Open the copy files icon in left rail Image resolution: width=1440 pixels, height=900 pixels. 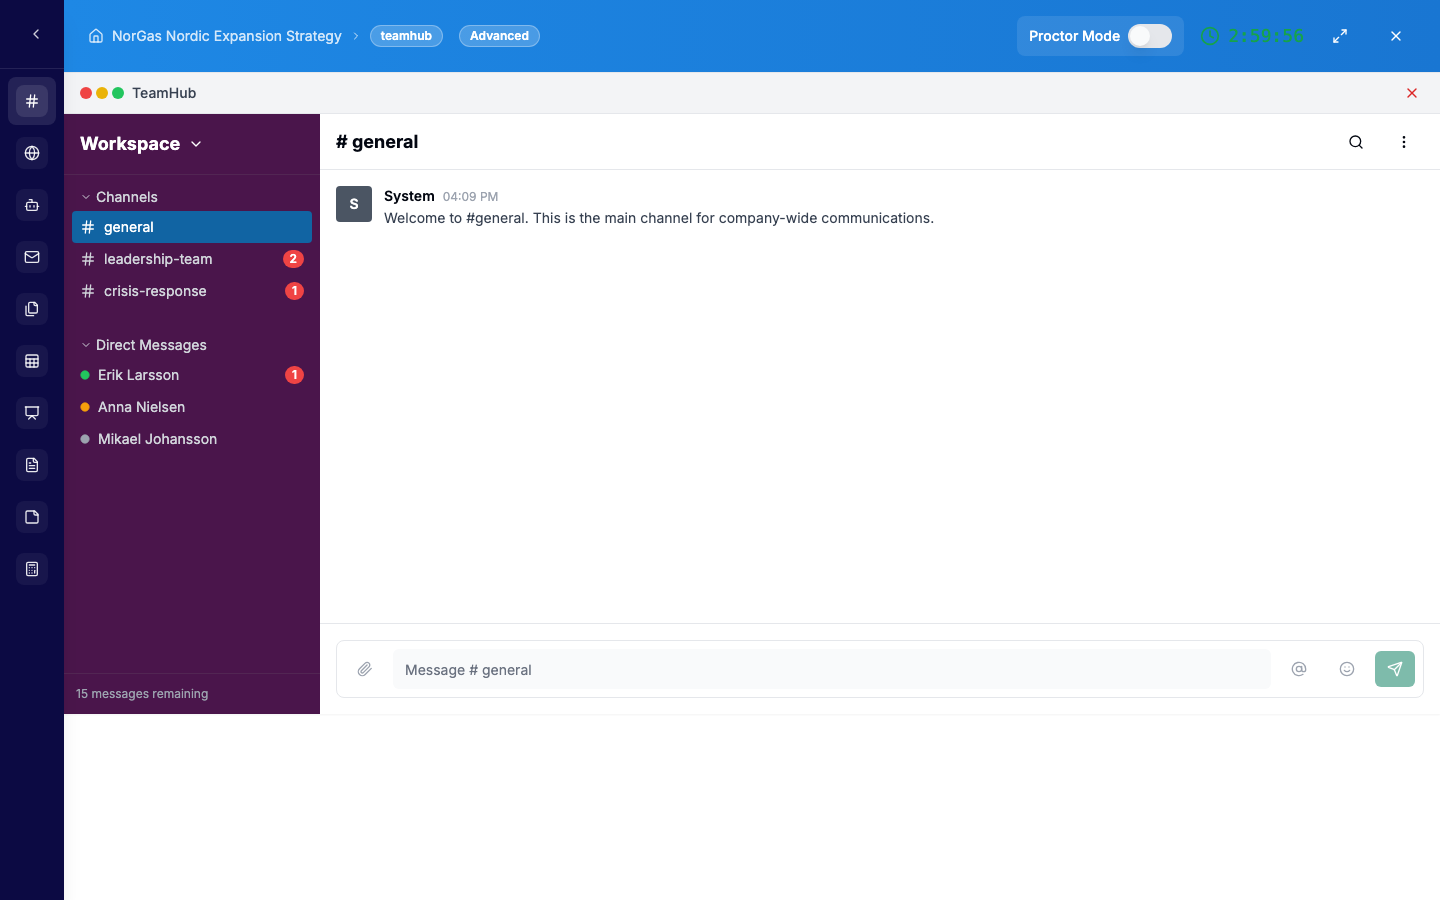point(32,309)
